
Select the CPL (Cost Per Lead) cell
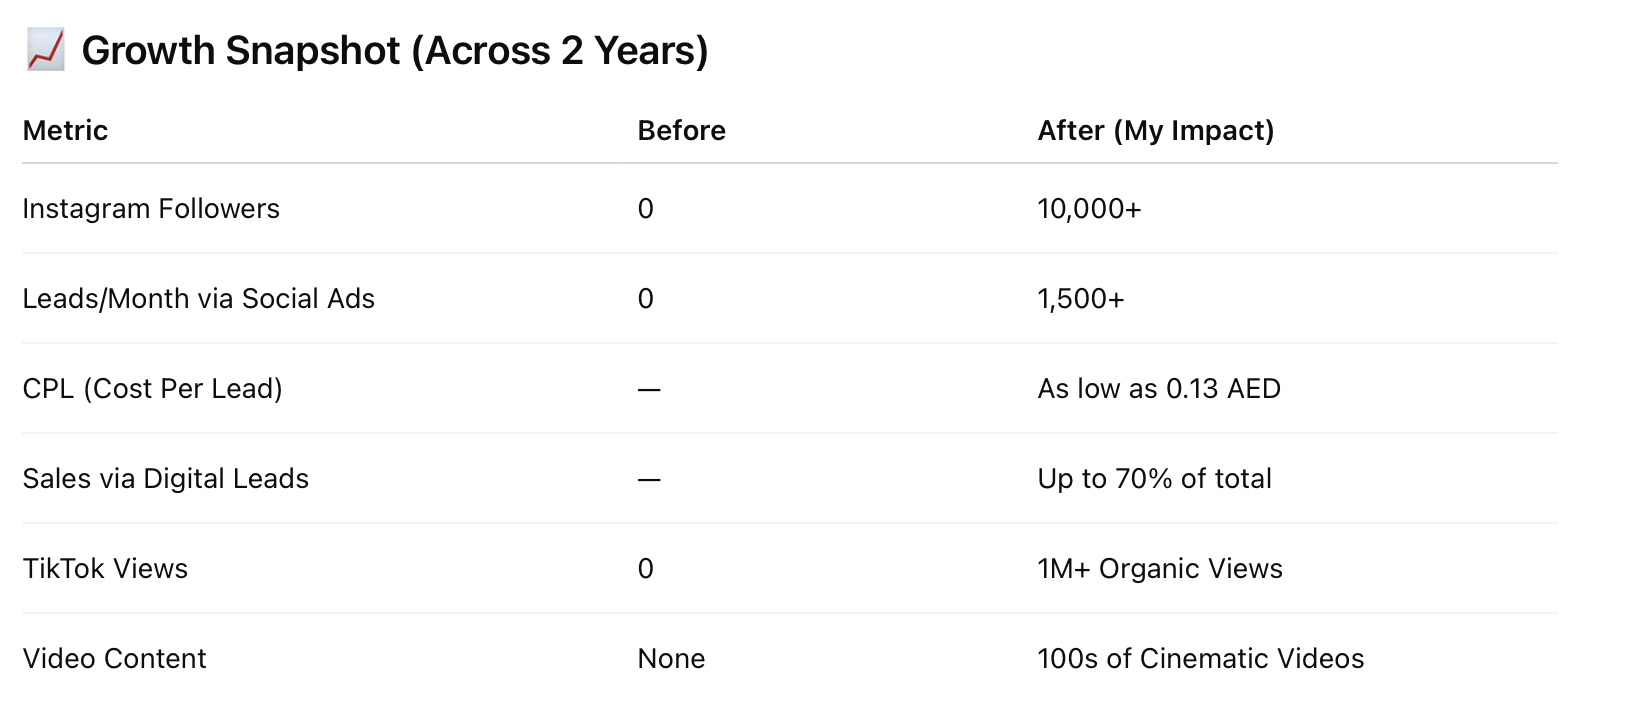point(152,389)
